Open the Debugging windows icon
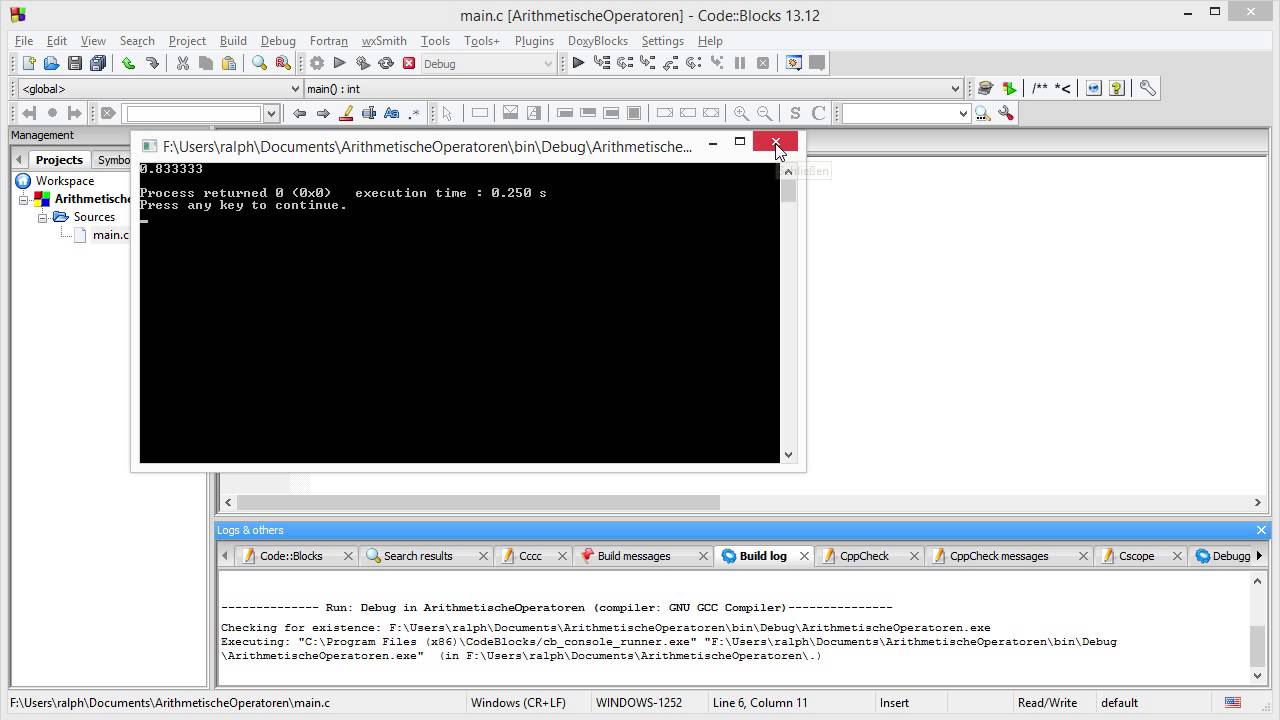 click(793, 63)
